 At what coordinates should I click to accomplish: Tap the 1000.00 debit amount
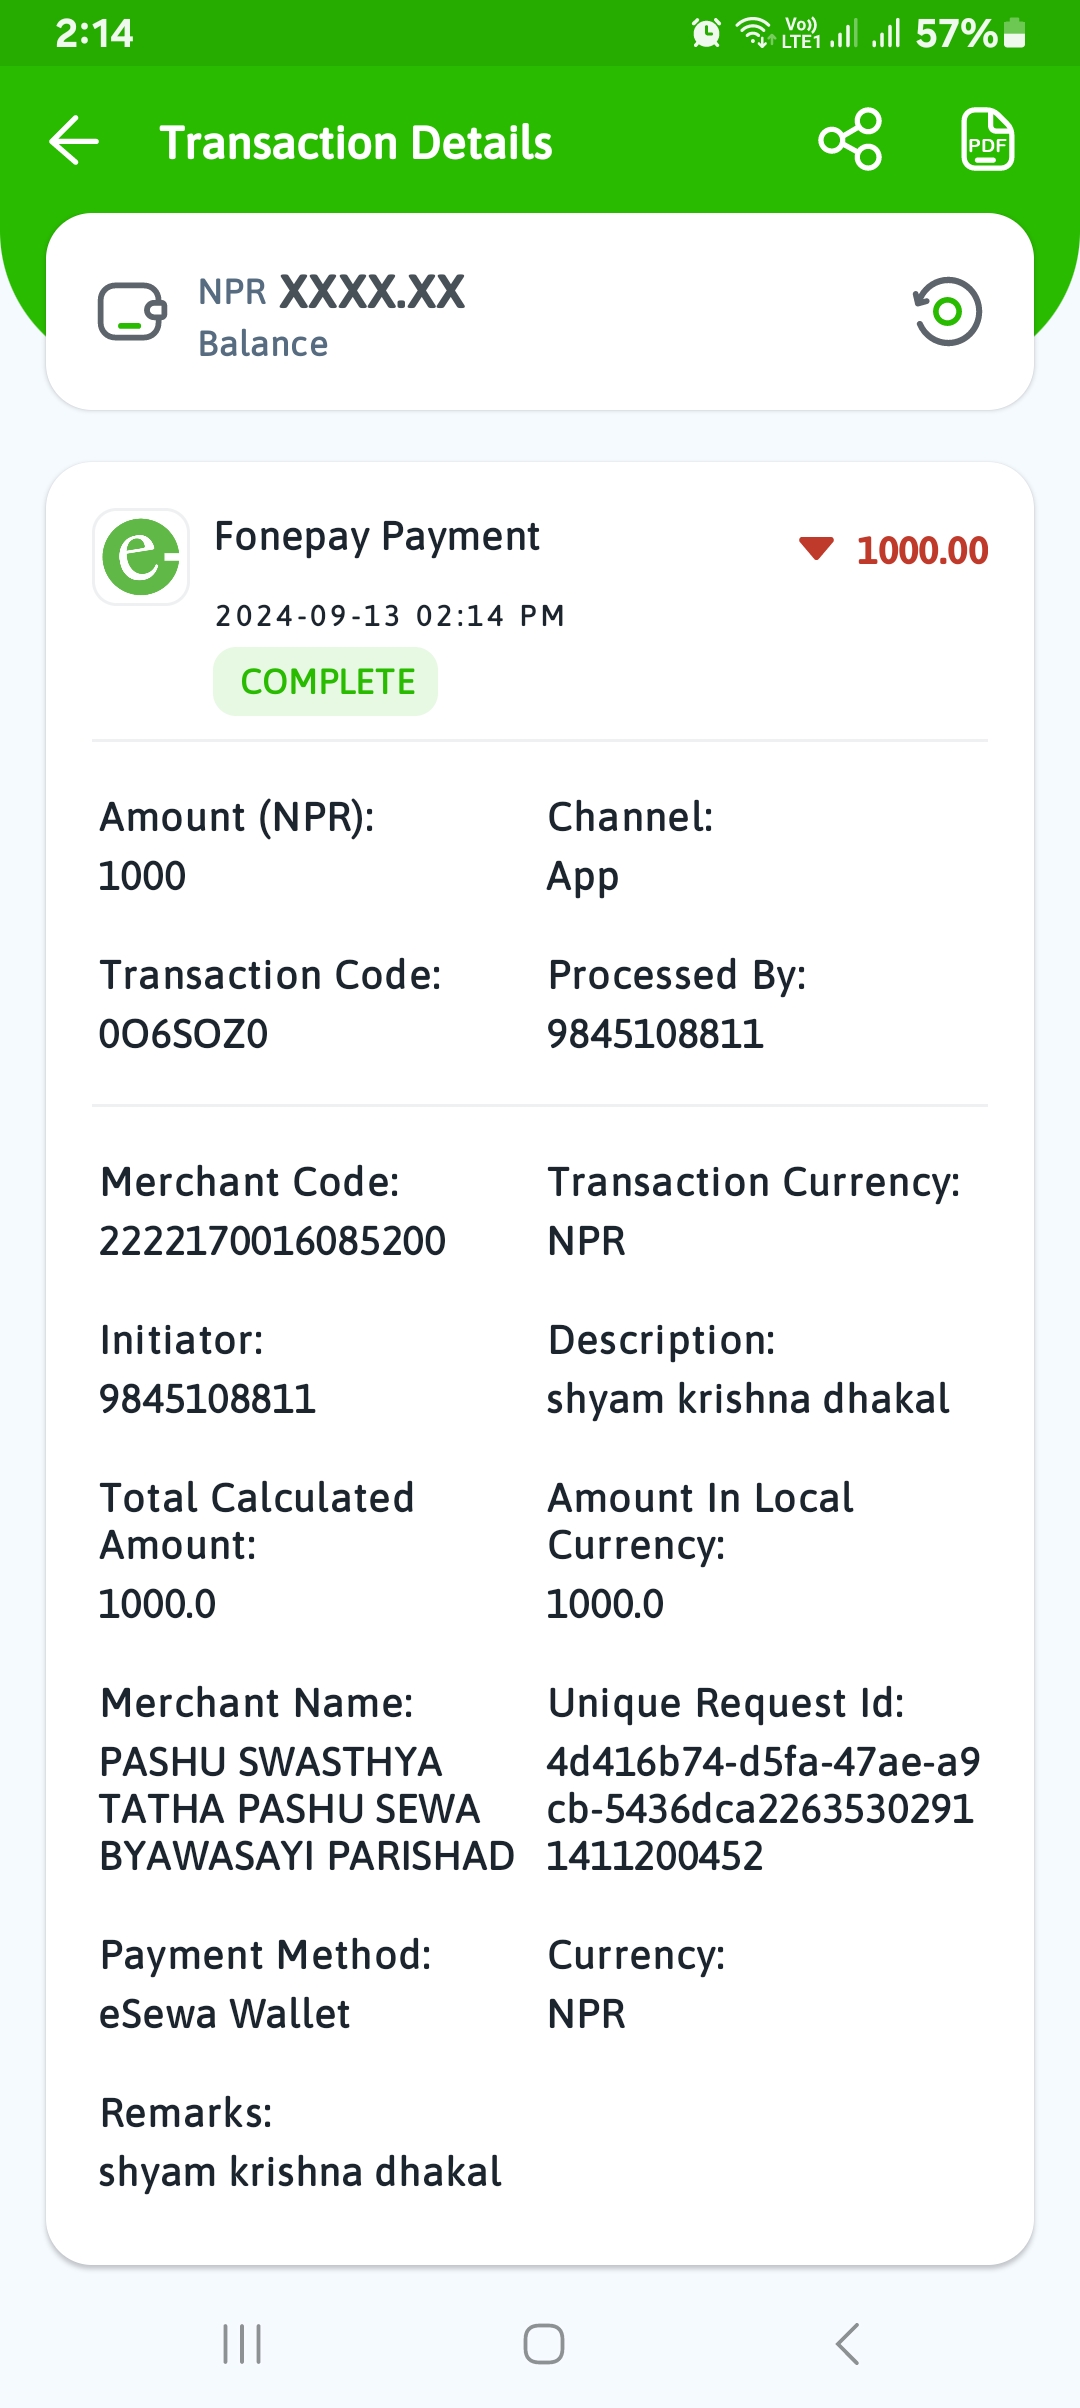pos(922,551)
